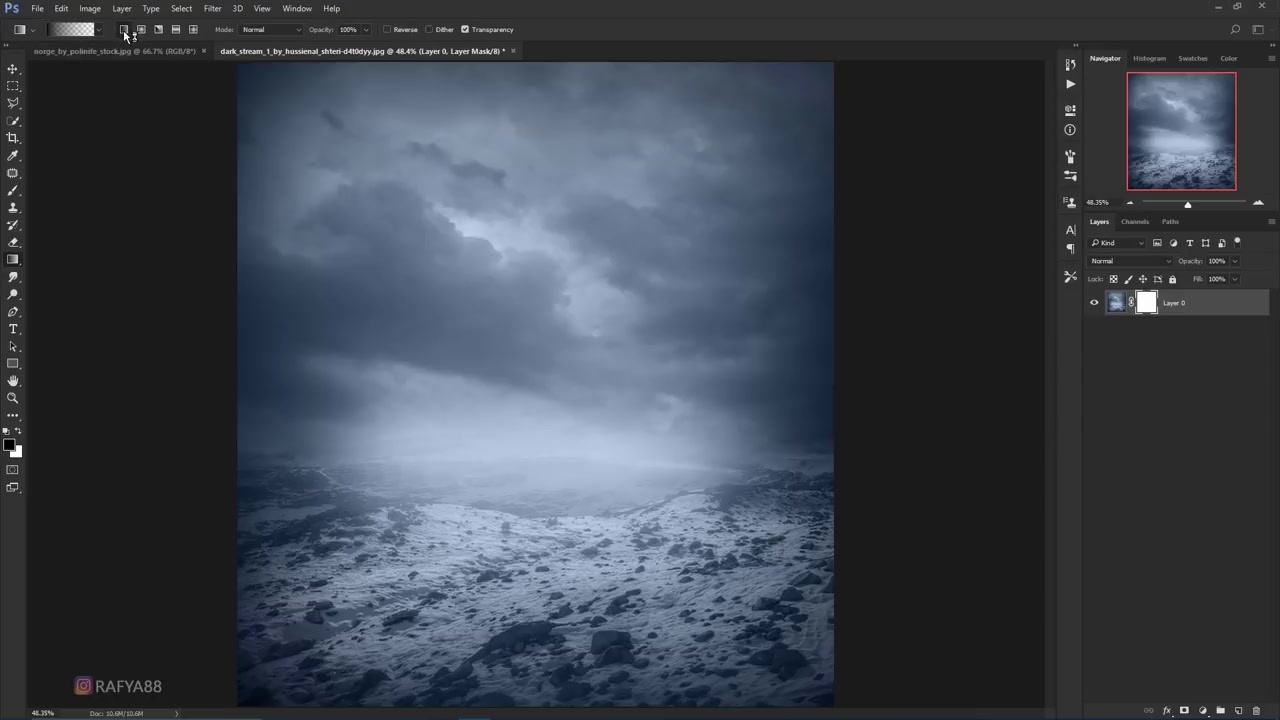Select the Eyedropper tool
The image size is (1280, 720).
click(x=13, y=156)
